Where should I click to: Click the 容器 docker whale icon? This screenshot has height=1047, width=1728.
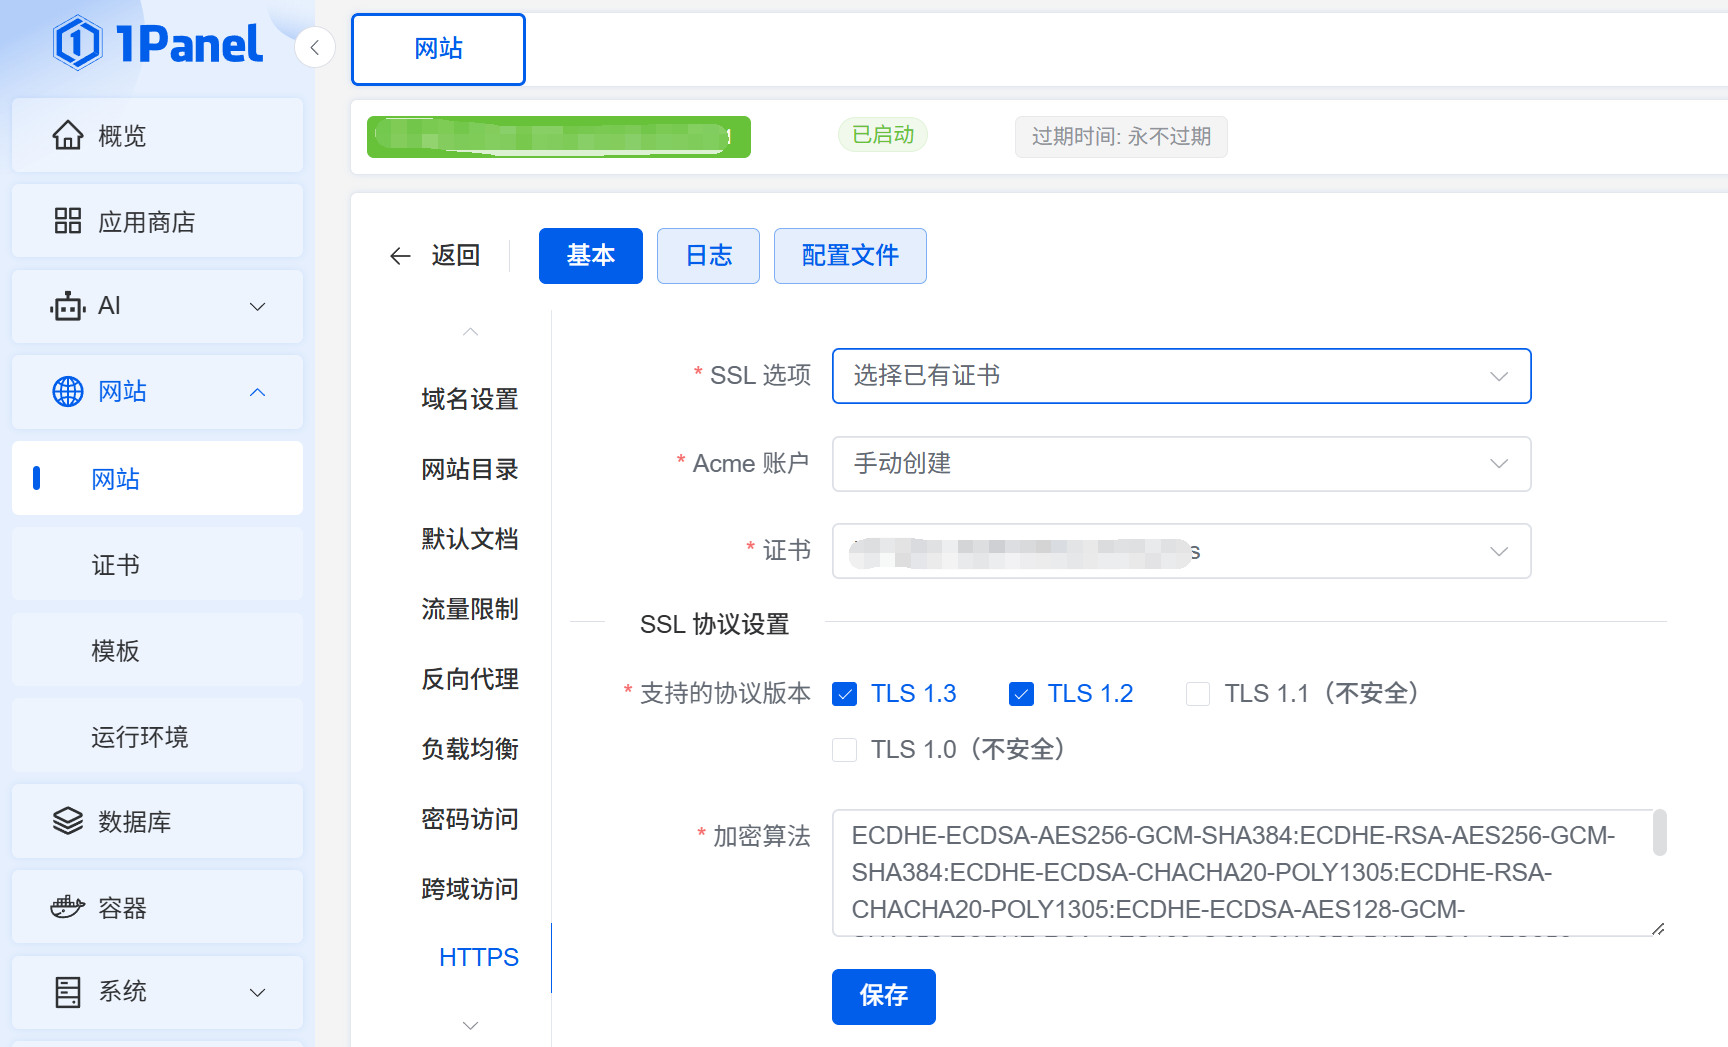coord(68,907)
